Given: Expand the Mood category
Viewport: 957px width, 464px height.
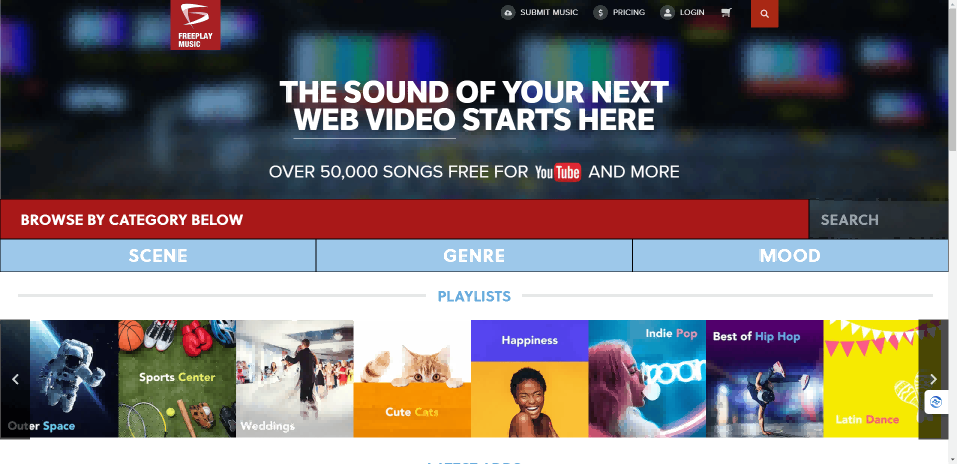Looking at the screenshot, I should point(790,255).
